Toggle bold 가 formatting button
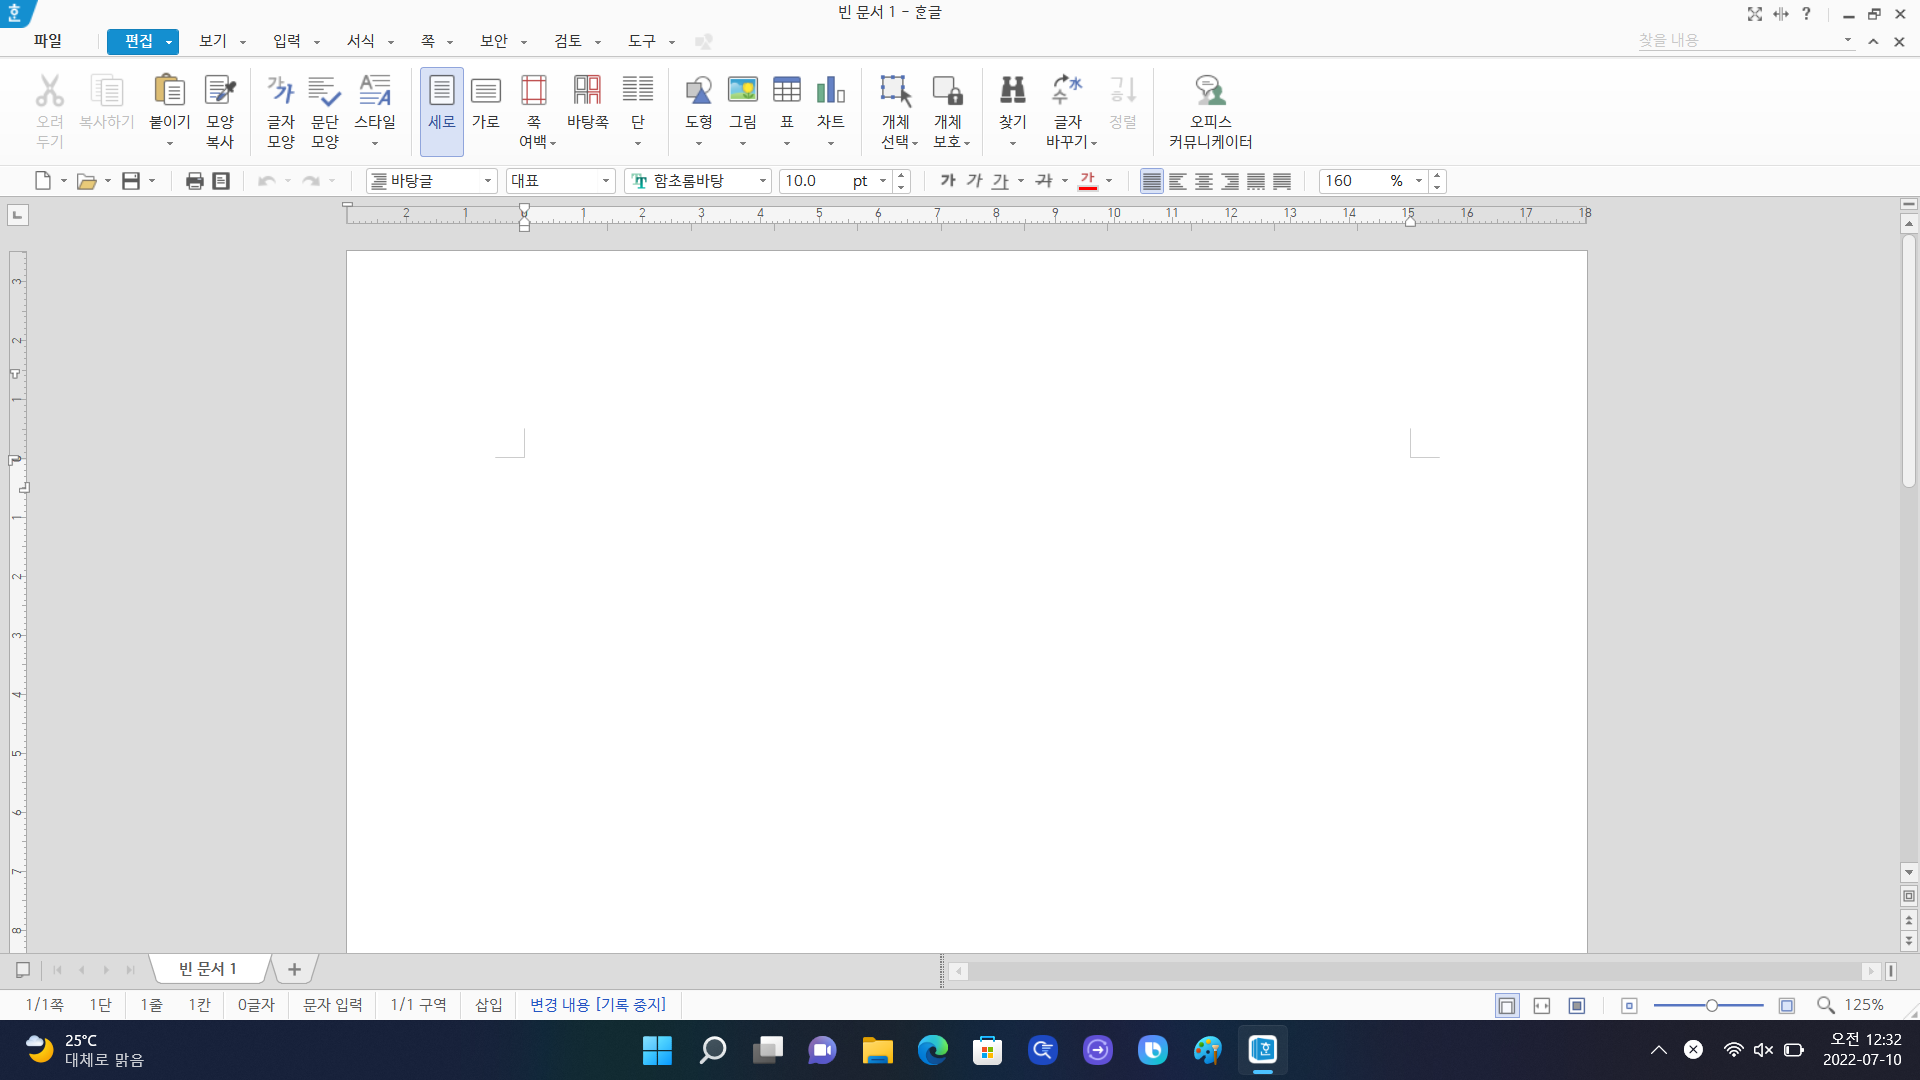This screenshot has height=1080, width=1920. coord(948,181)
